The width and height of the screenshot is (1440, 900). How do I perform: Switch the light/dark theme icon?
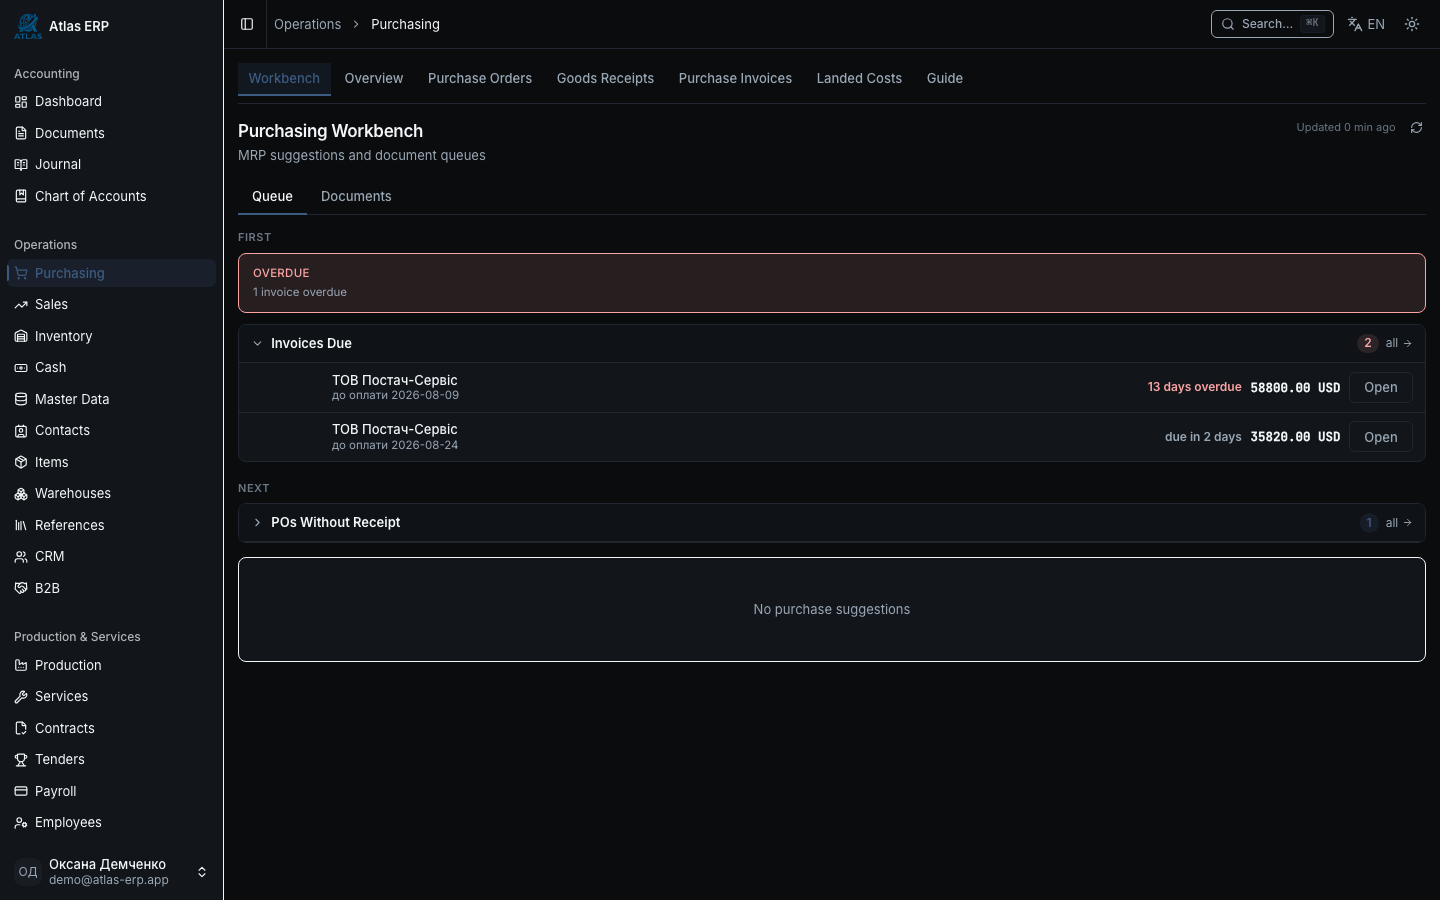(x=1412, y=24)
